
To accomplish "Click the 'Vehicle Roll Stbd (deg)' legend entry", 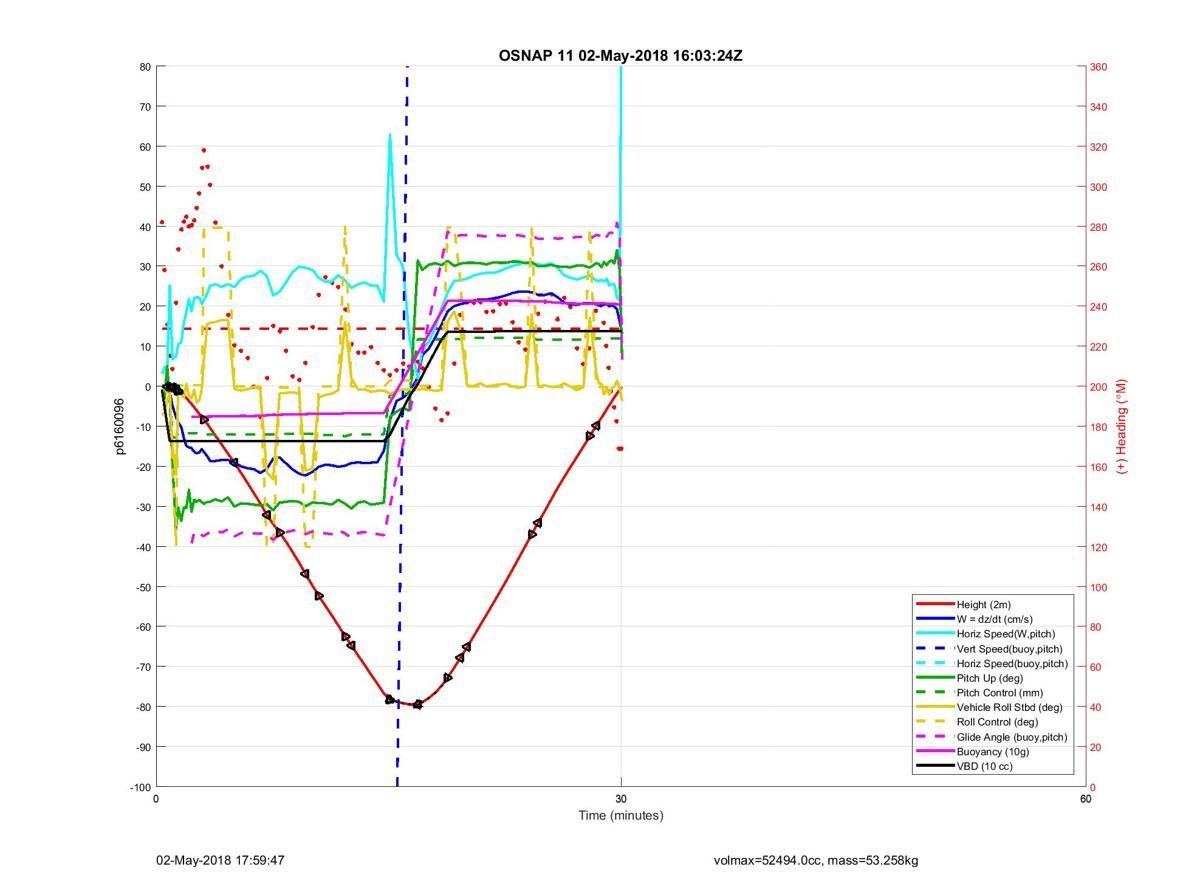I will tap(991, 707).
